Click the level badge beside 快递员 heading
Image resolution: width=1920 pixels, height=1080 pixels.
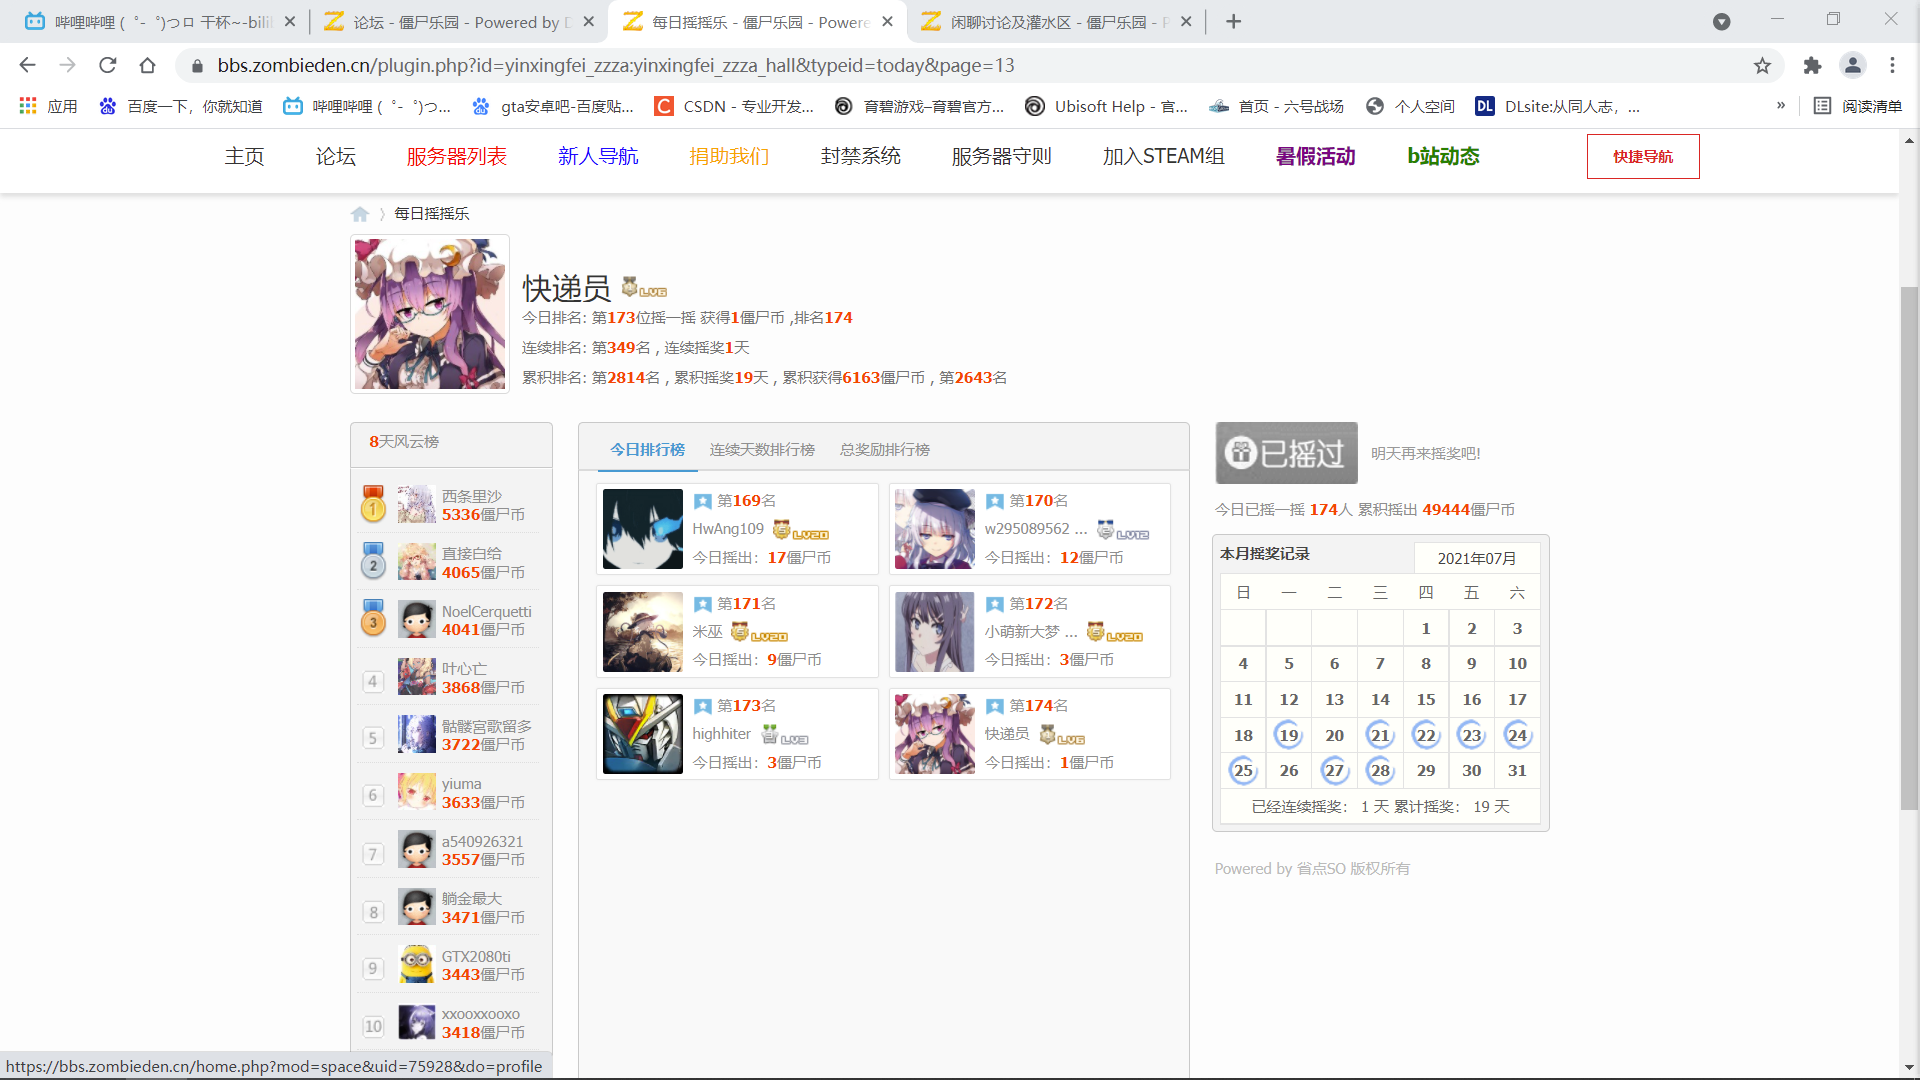pyautogui.click(x=644, y=288)
